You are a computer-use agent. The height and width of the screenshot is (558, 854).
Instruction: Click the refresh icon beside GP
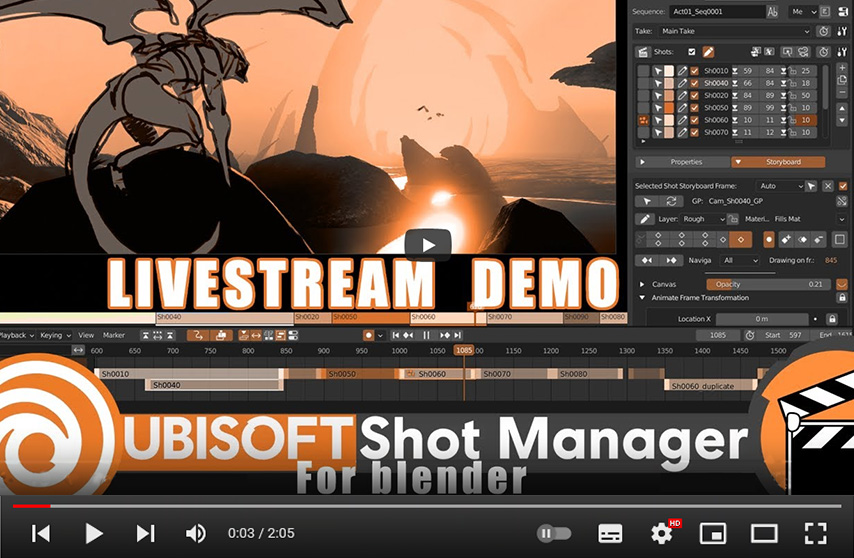click(672, 201)
